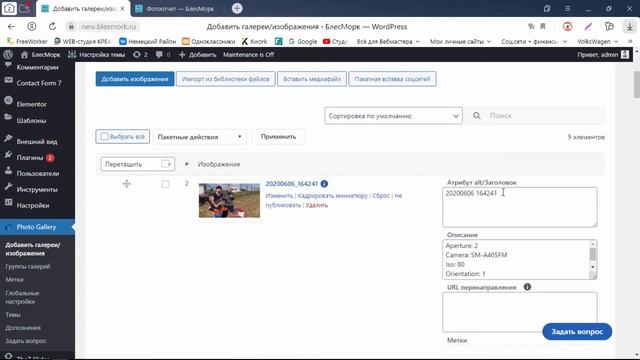Screen dimensions: 640x360
Task: Toggle the Перетащить drag switch
Action: 167,164
